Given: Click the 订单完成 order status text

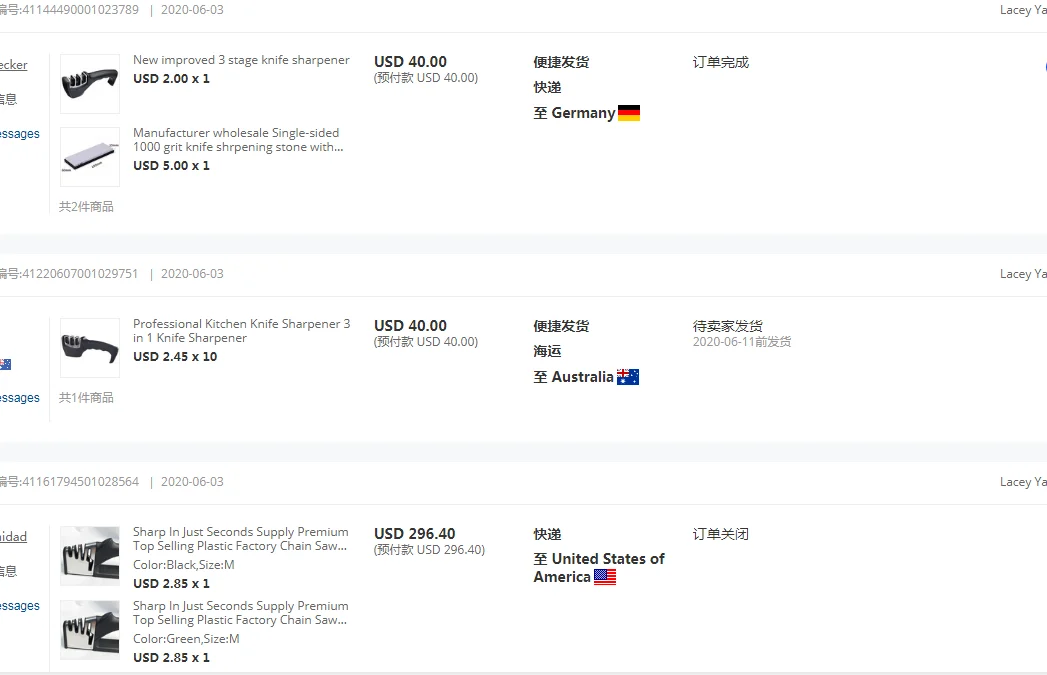Looking at the screenshot, I should pyautogui.click(x=720, y=62).
